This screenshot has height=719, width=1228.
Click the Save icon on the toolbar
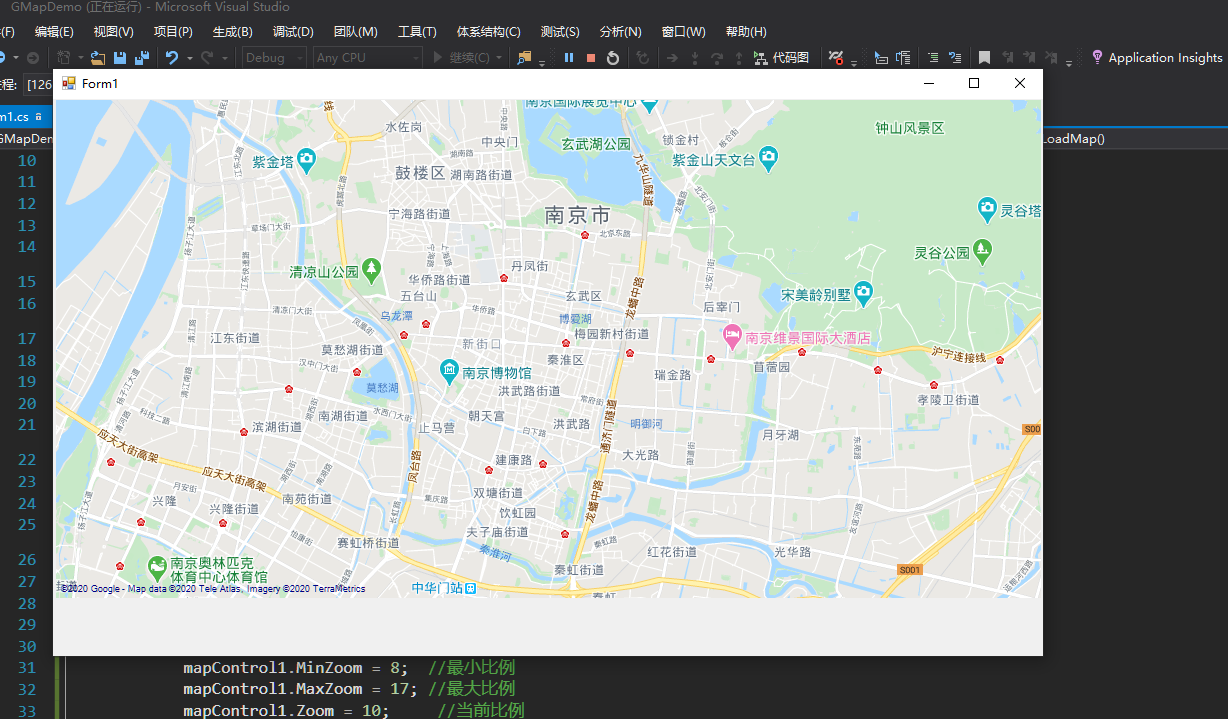(x=120, y=57)
